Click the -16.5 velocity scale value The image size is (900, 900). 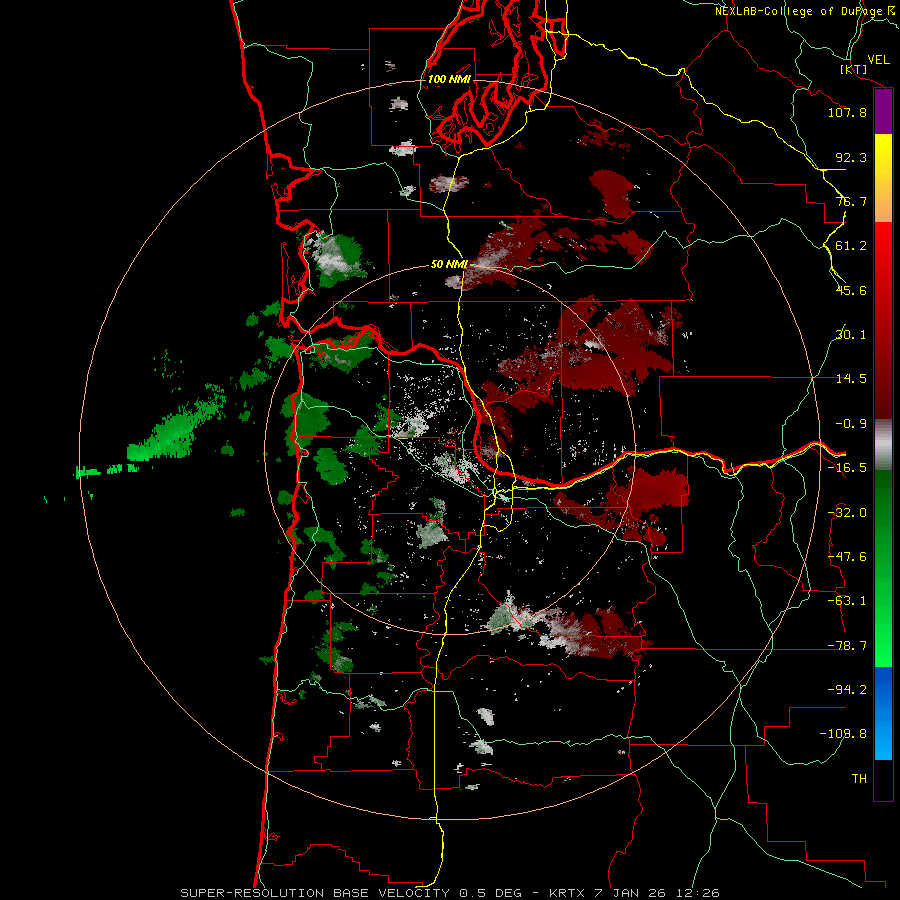(847, 467)
